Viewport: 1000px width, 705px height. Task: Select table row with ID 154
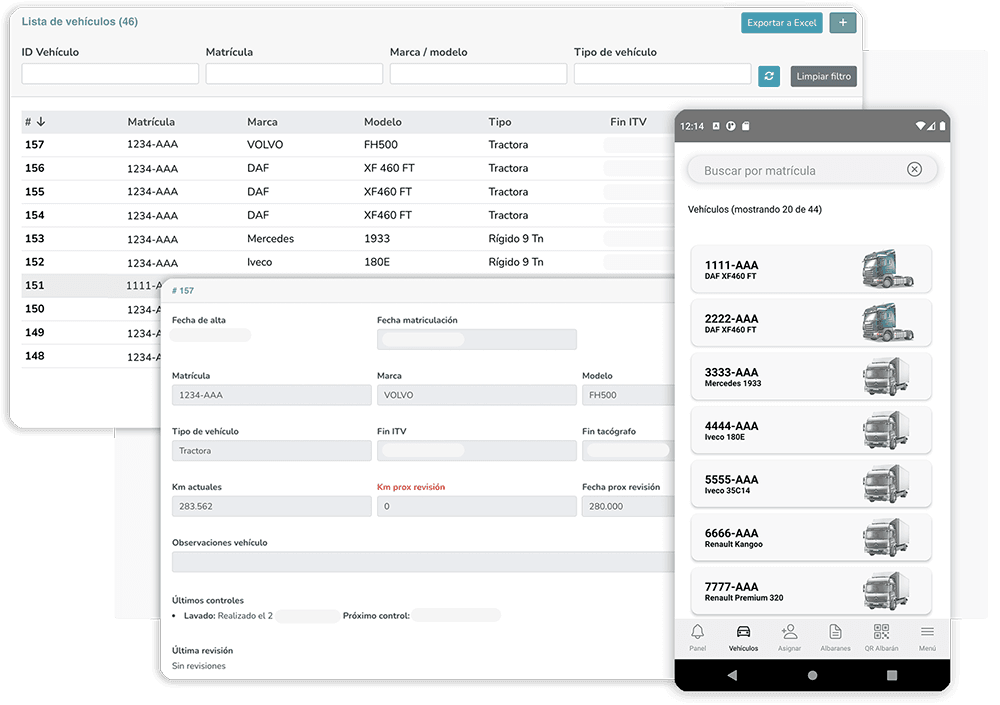tap(348, 216)
